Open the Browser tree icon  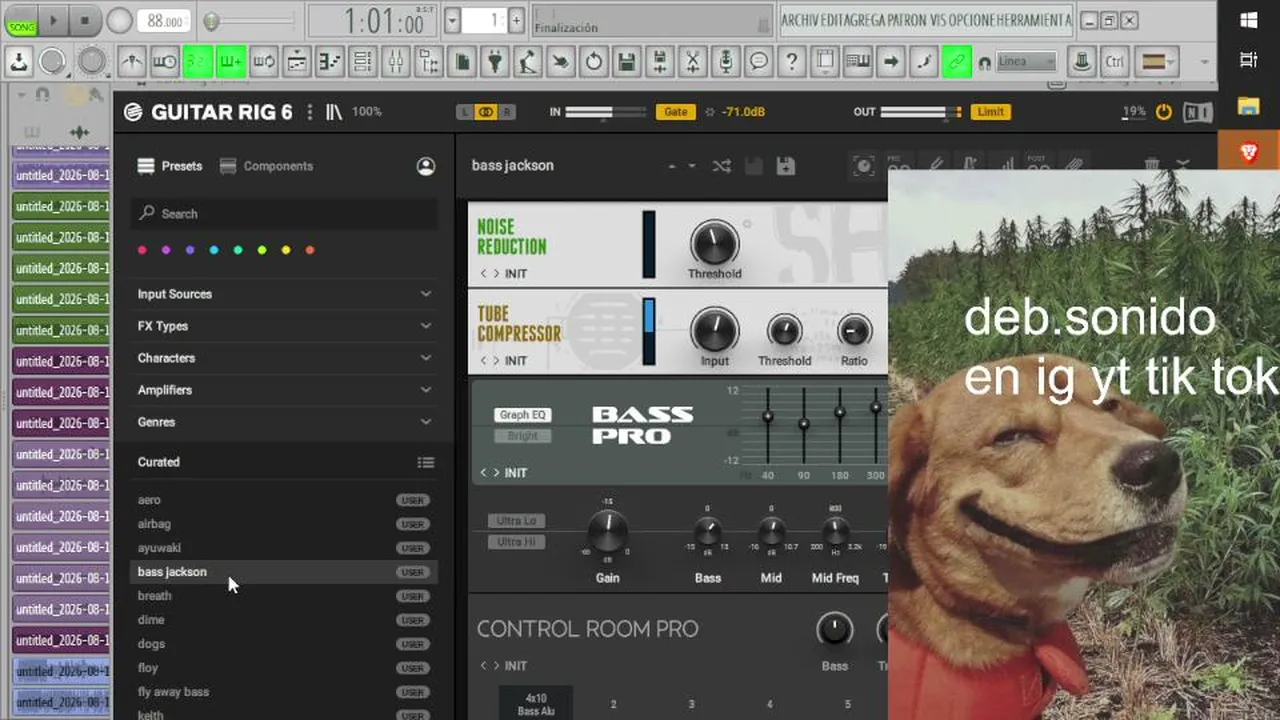429,62
